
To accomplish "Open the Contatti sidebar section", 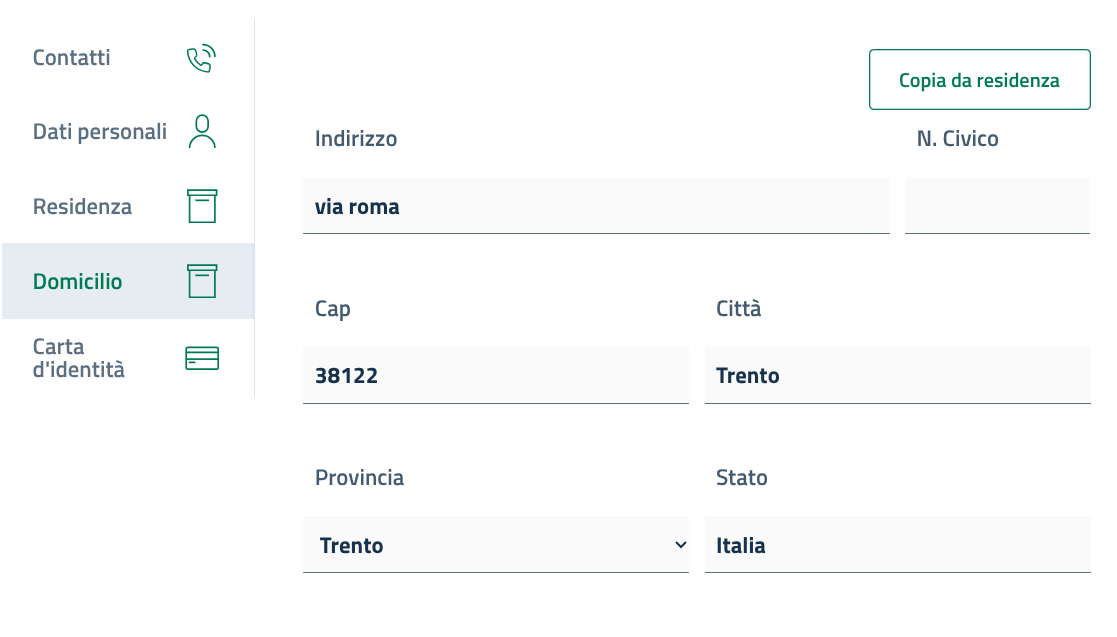I will coord(72,58).
